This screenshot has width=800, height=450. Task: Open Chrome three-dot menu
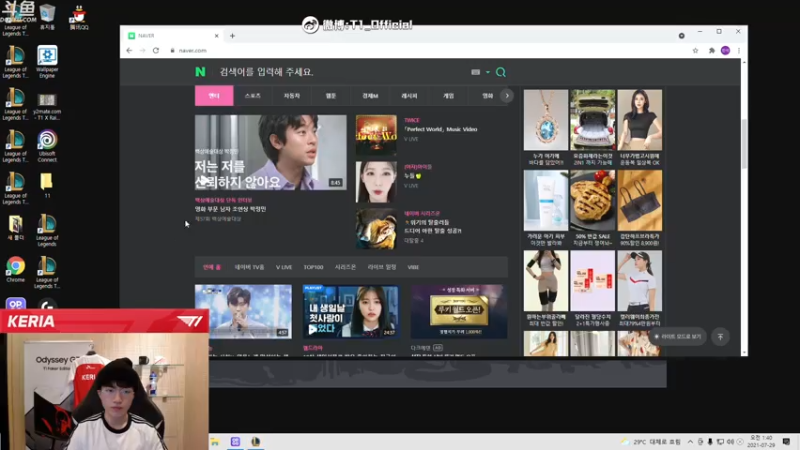(739, 51)
